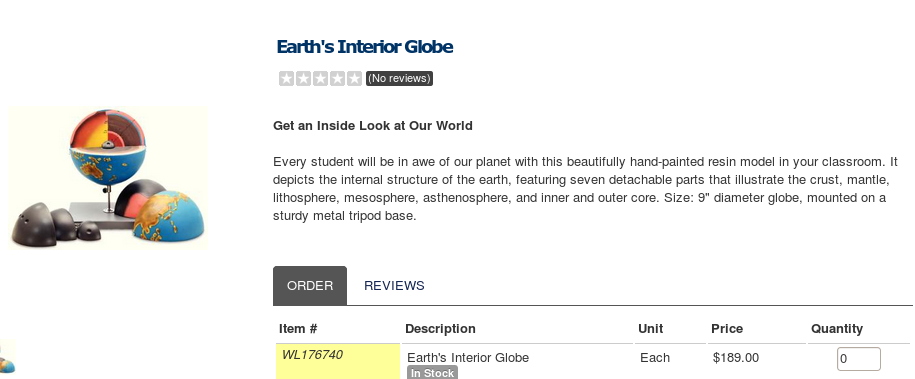
Task: Click the $189.00 price cell
Action: point(736,357)
